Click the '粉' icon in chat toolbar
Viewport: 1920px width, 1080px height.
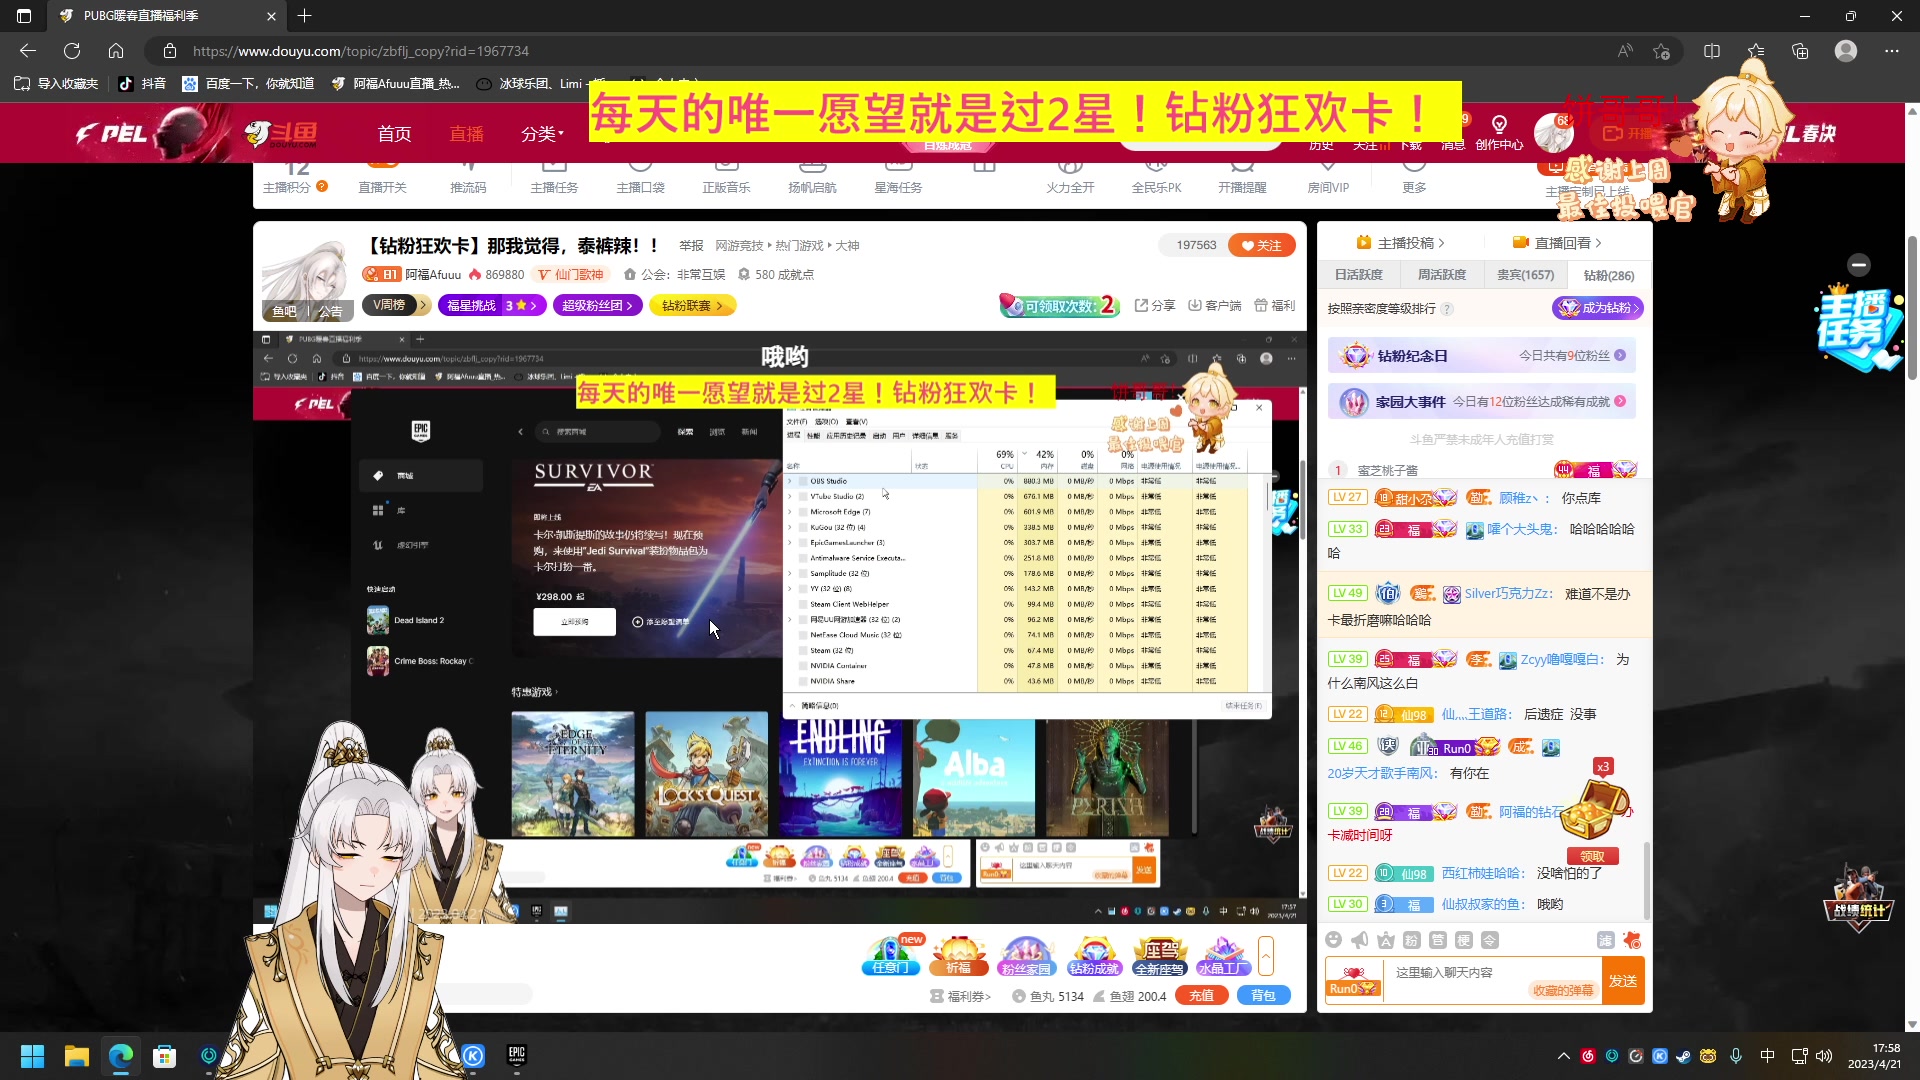[1412, 940]
